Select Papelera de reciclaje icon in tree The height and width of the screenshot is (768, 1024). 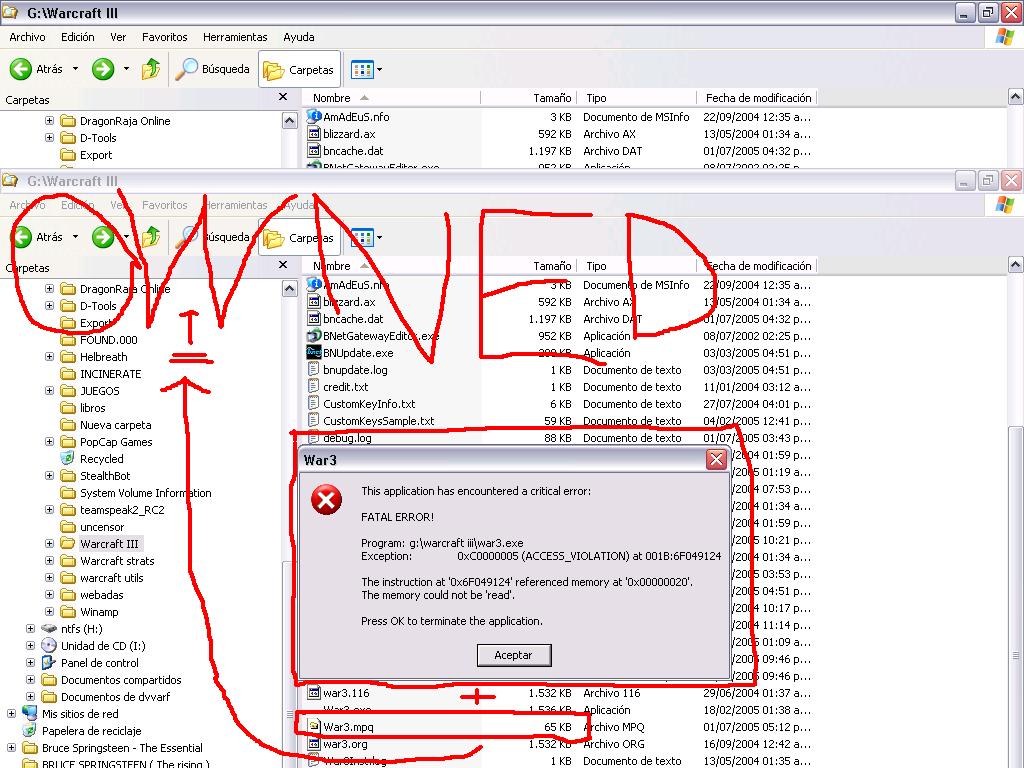coord(30,730)
